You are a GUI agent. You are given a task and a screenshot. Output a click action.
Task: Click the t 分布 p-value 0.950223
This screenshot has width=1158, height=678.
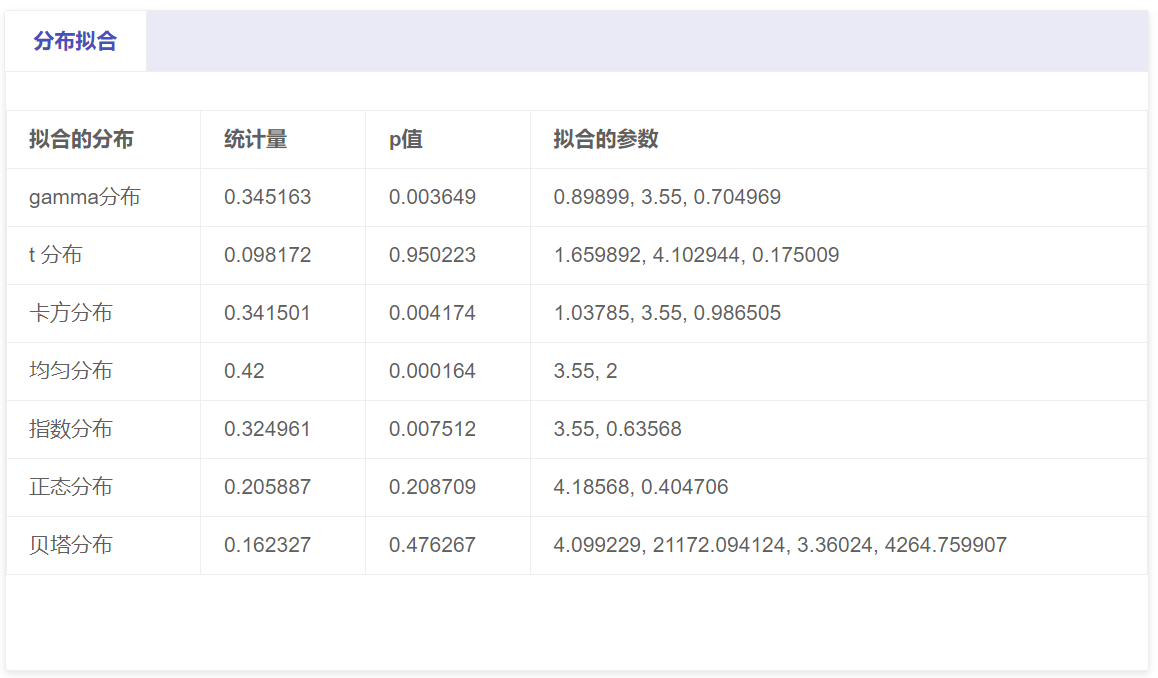click(432, 255)
